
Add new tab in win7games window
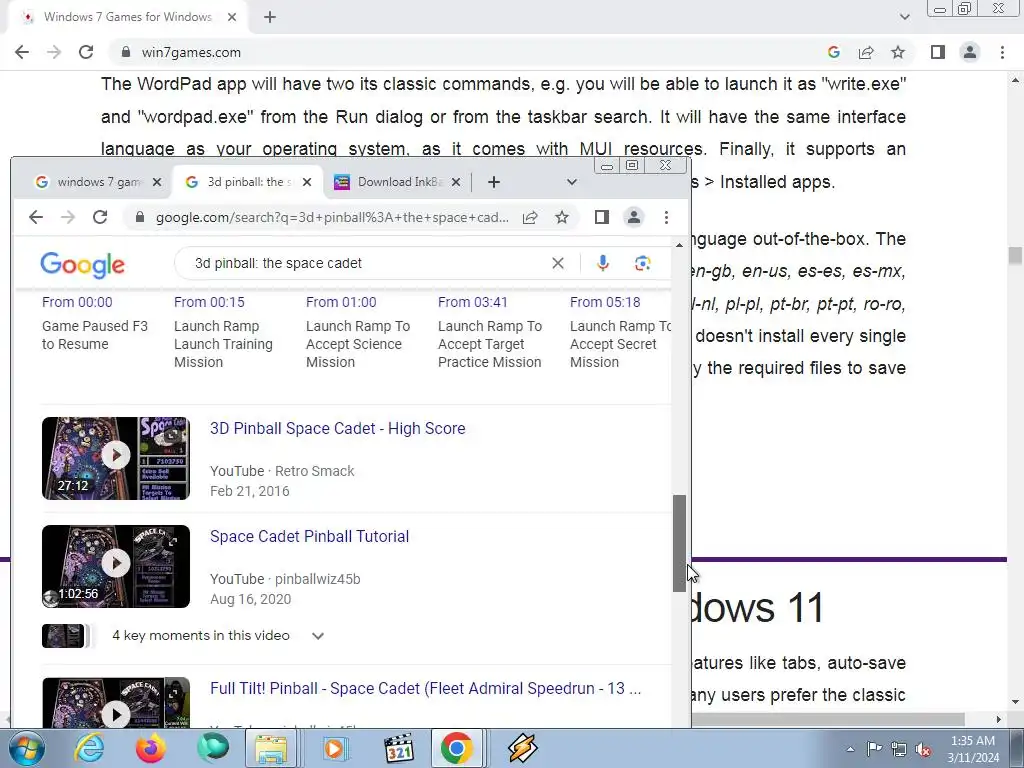[270, 17]
